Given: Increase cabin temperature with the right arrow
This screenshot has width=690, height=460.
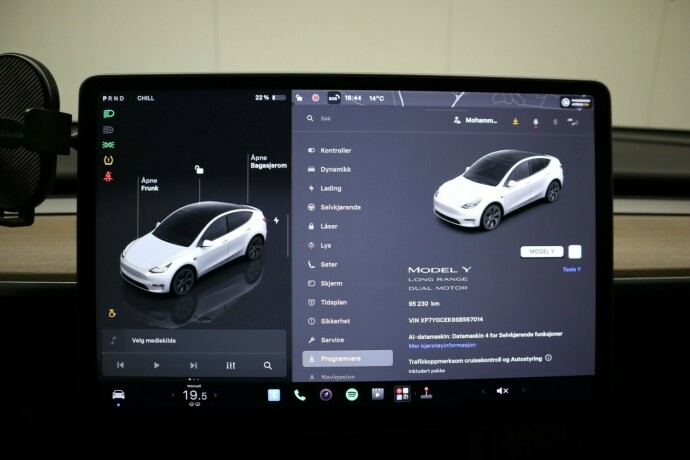Looking at the screenshot, I should 216,395.
